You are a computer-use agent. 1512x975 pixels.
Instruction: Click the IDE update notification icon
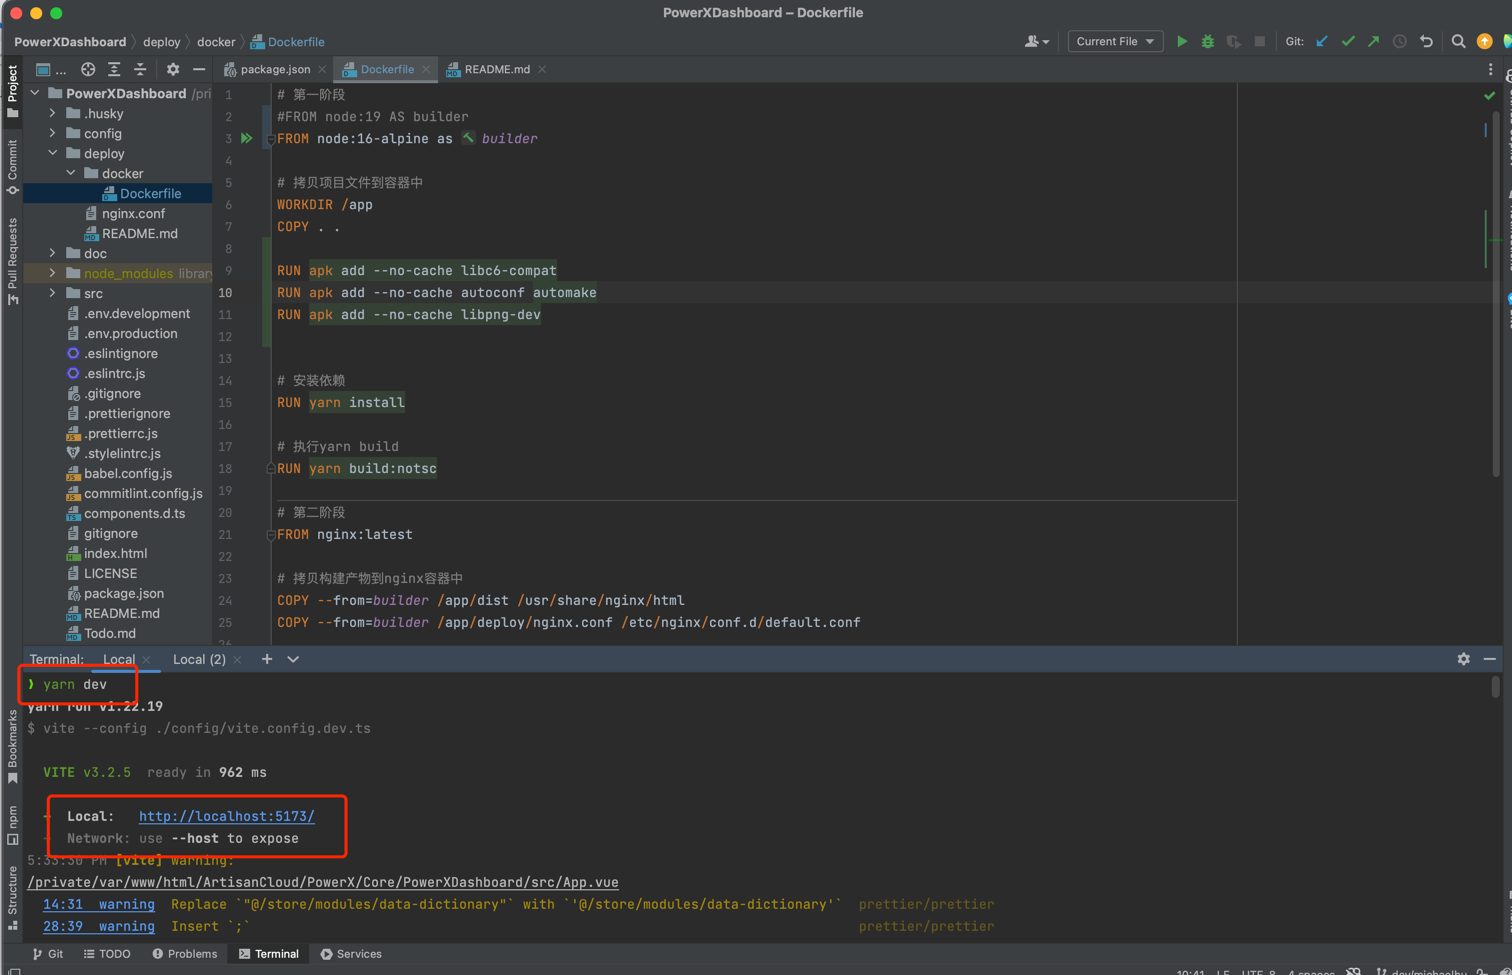[x=1485, y=42]
